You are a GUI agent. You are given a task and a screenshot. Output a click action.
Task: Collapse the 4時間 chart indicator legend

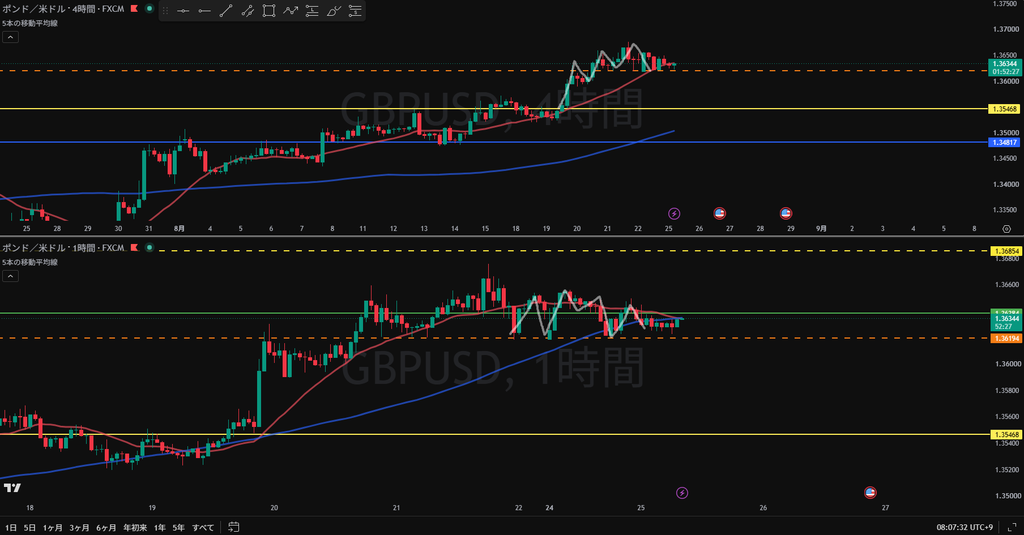(x=10, y=37)
